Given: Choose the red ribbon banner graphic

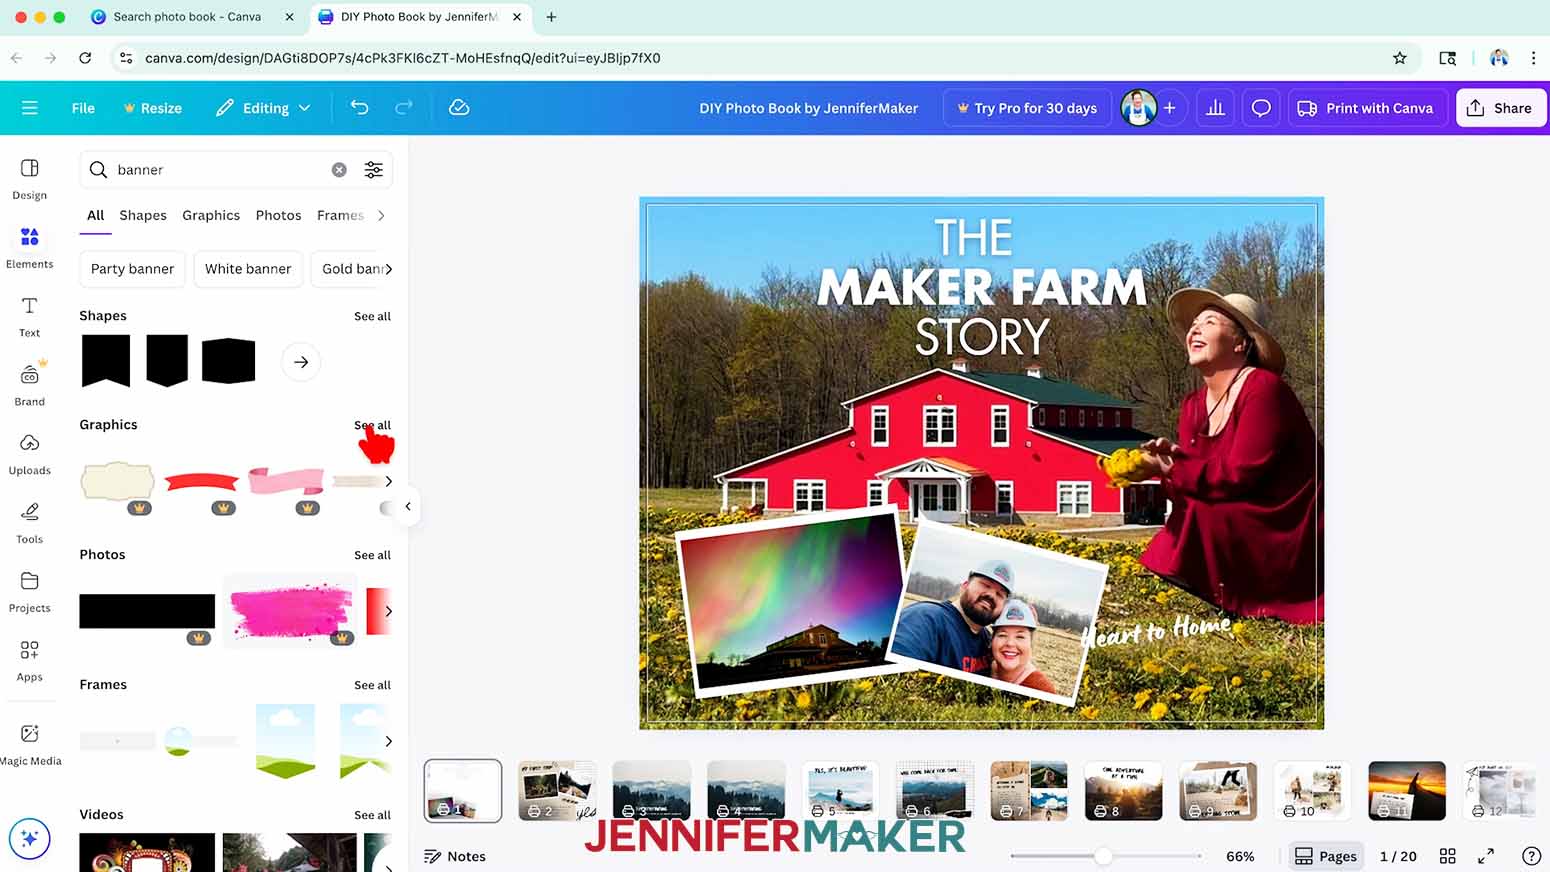Looking at the screenshot, I should coord(202,482).
